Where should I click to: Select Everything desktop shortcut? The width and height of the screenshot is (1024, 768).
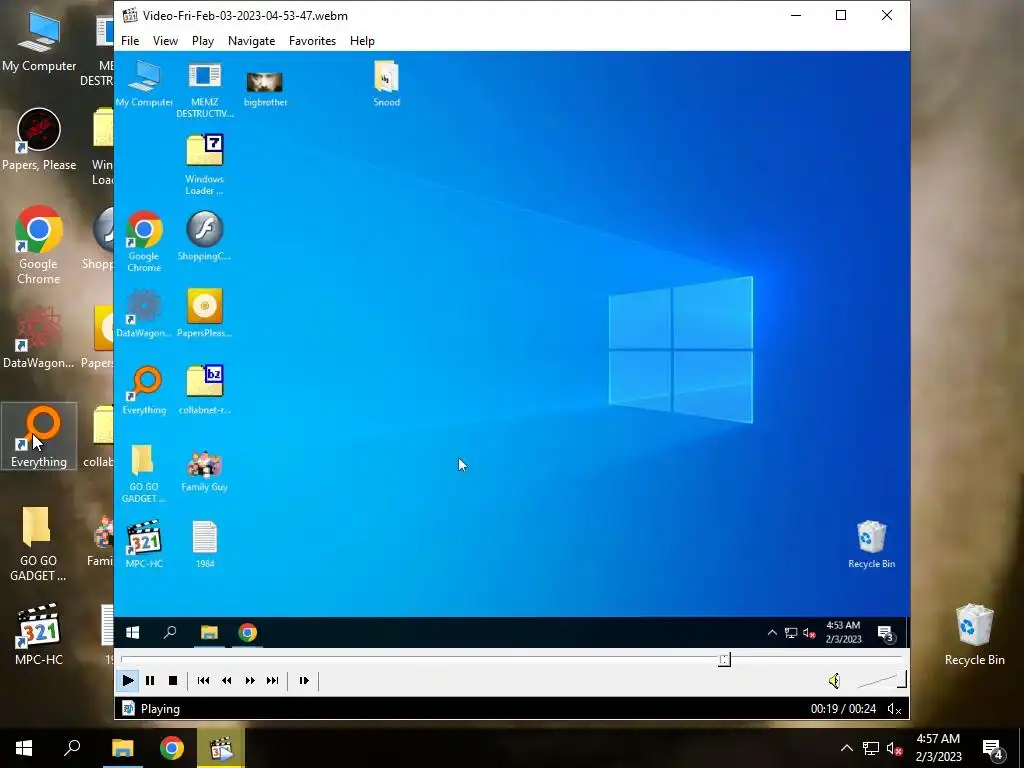(x=39, y=436)
